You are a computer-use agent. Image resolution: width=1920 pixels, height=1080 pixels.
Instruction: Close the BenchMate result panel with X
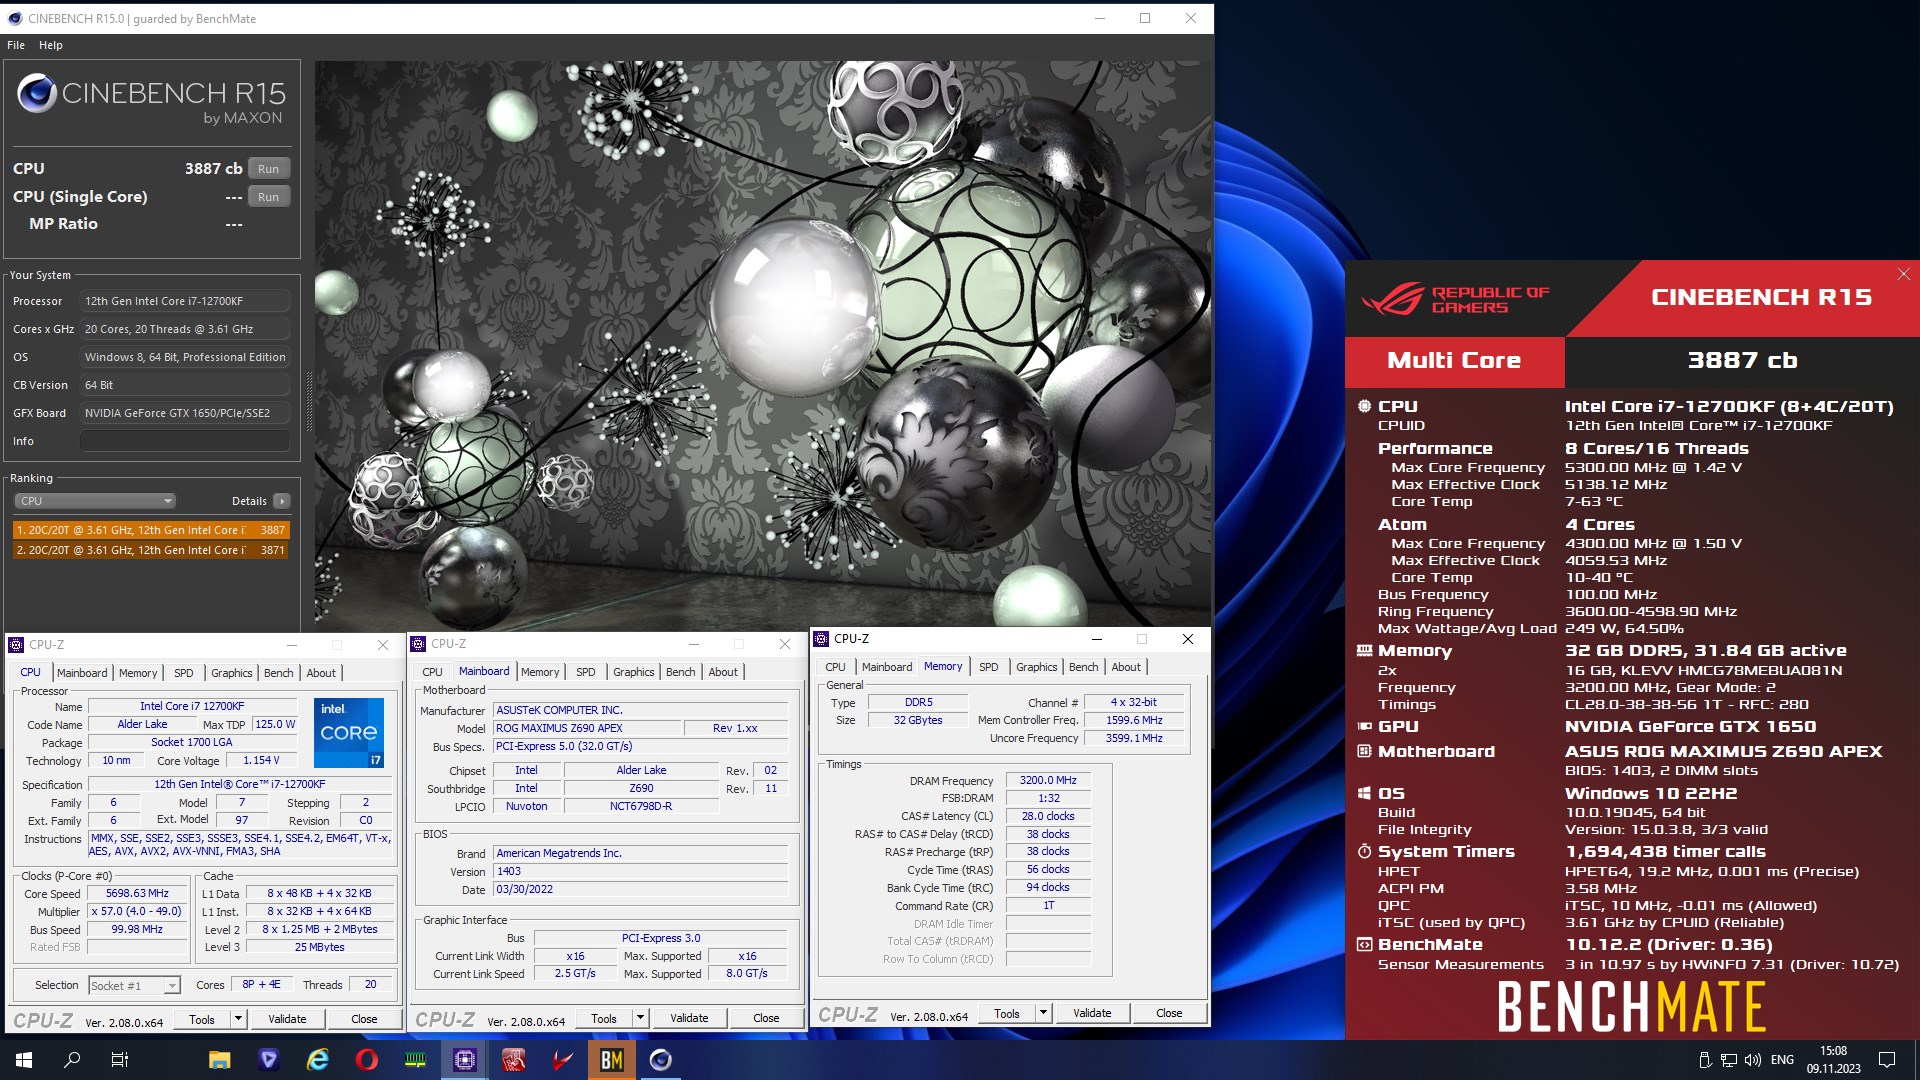(x=1903, y=274)
